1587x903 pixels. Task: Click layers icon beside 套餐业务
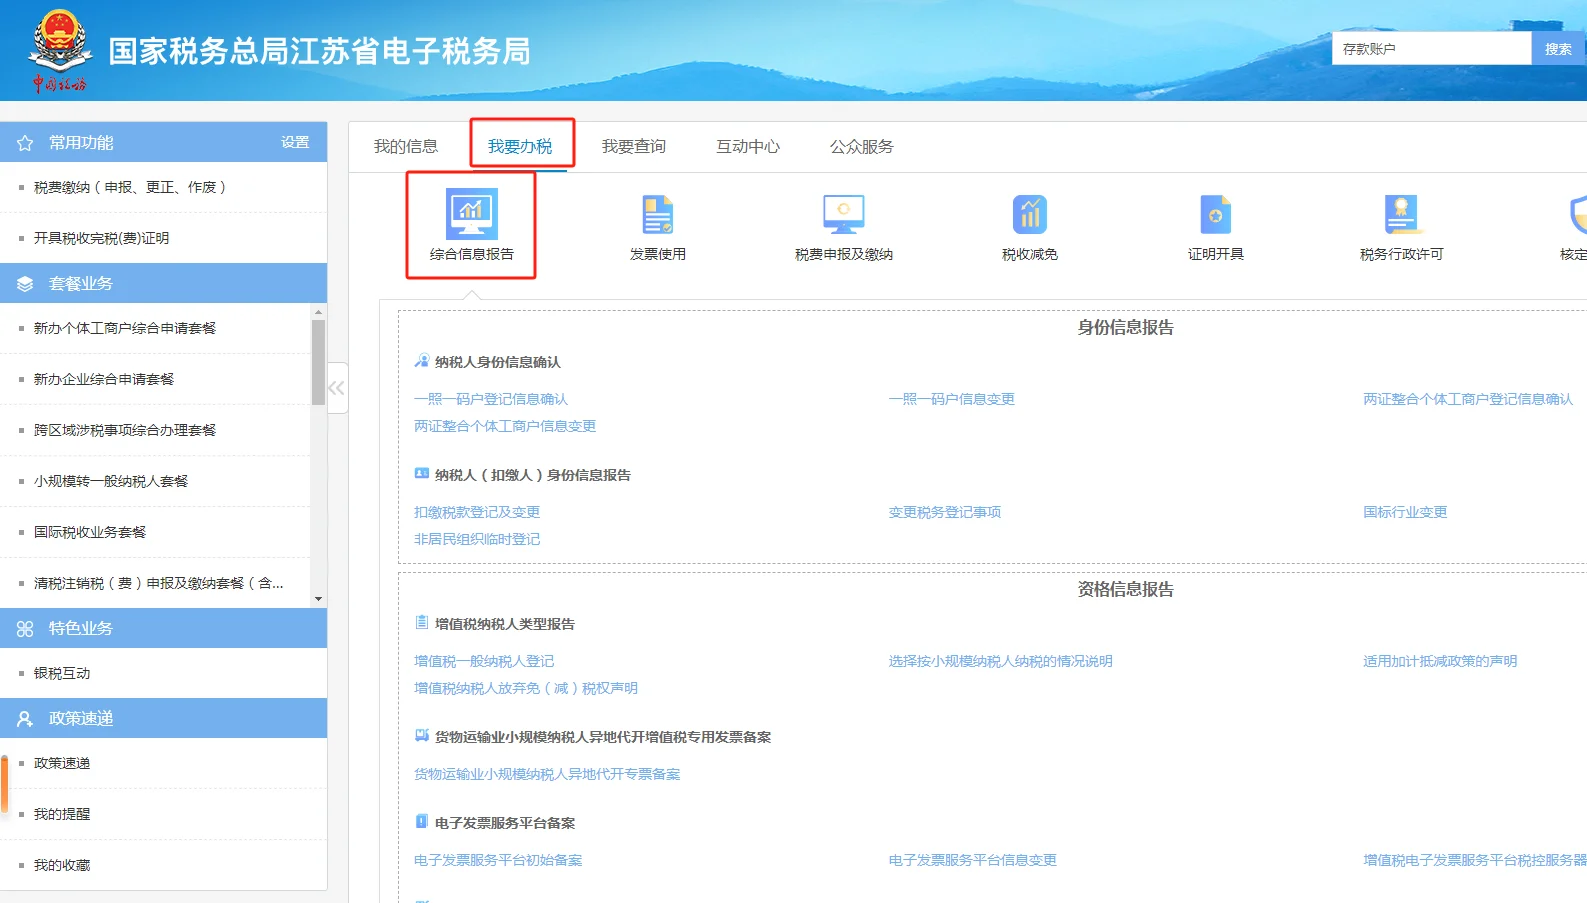(x=25, y=284)
